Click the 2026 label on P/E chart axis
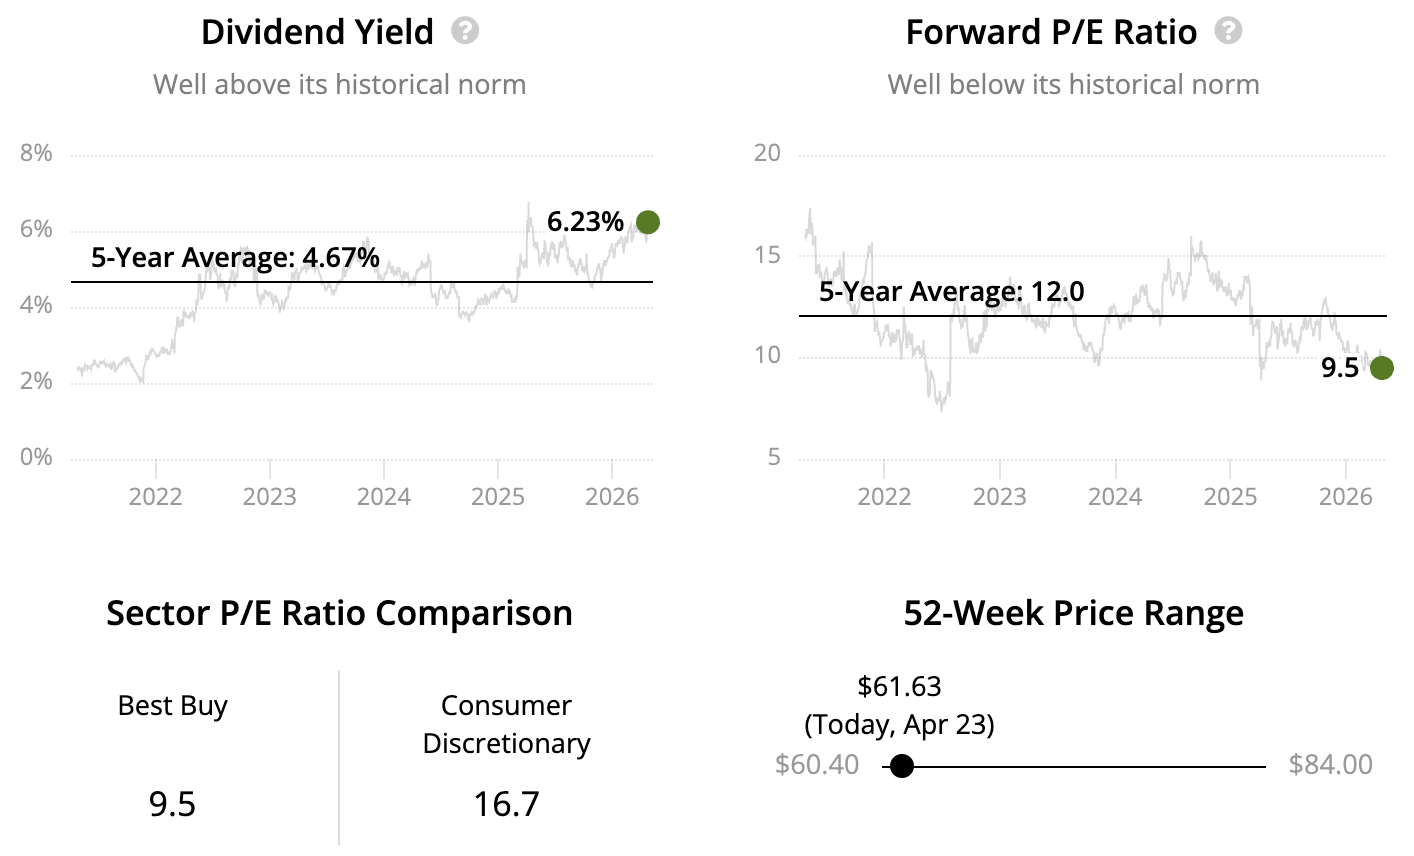 pyautogui.click(x=1346, y=497)
